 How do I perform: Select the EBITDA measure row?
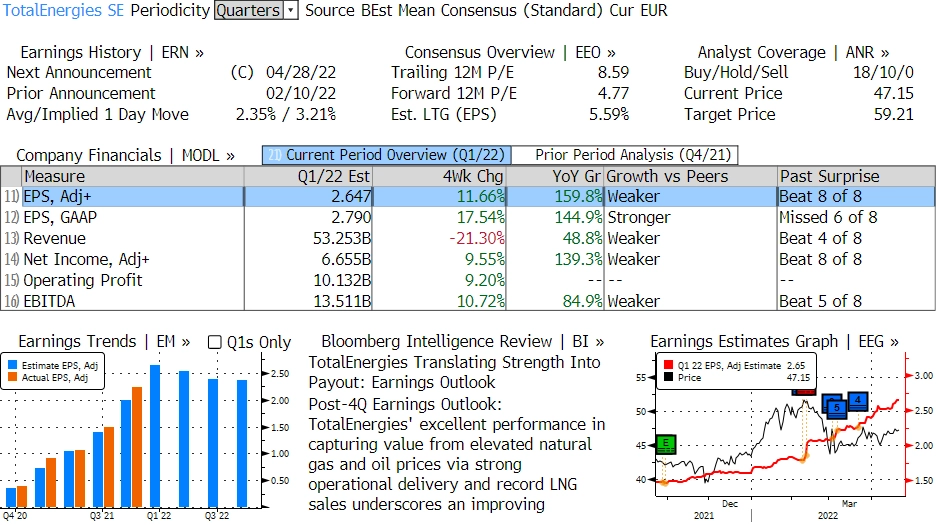[468, 301]
